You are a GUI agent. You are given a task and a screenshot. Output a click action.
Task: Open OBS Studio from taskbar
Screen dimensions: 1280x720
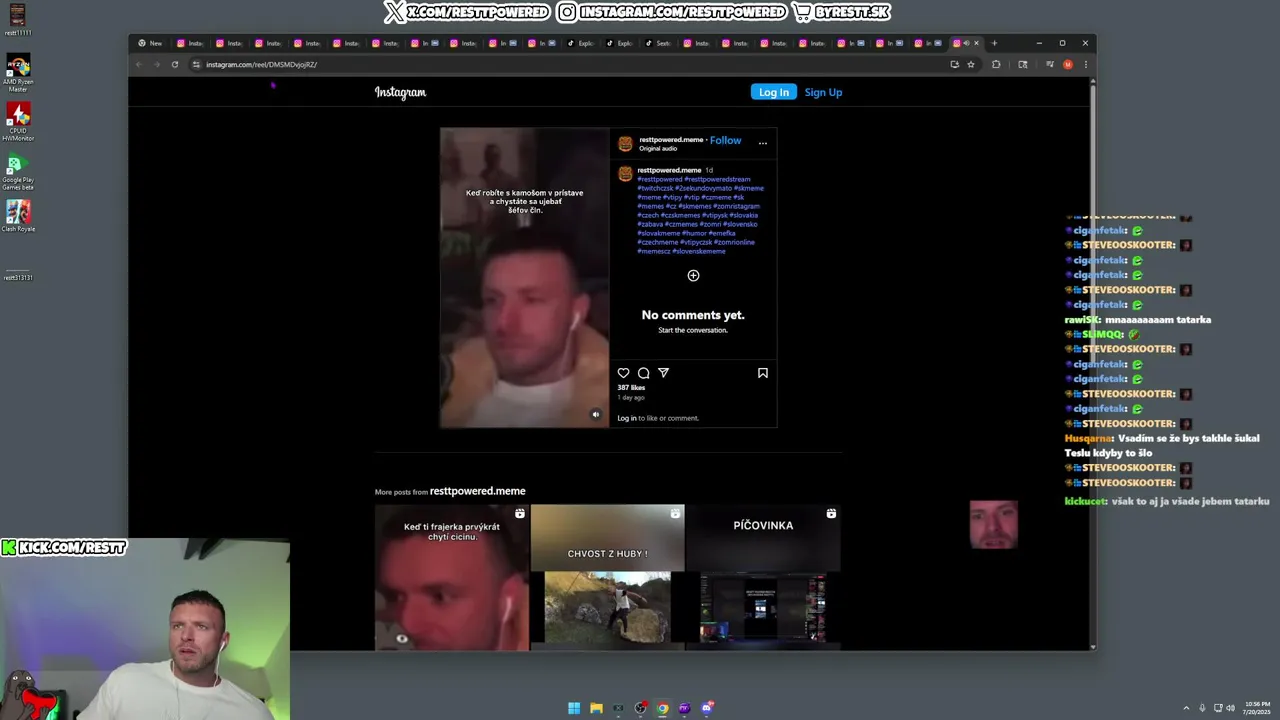[x=640, y=708]
